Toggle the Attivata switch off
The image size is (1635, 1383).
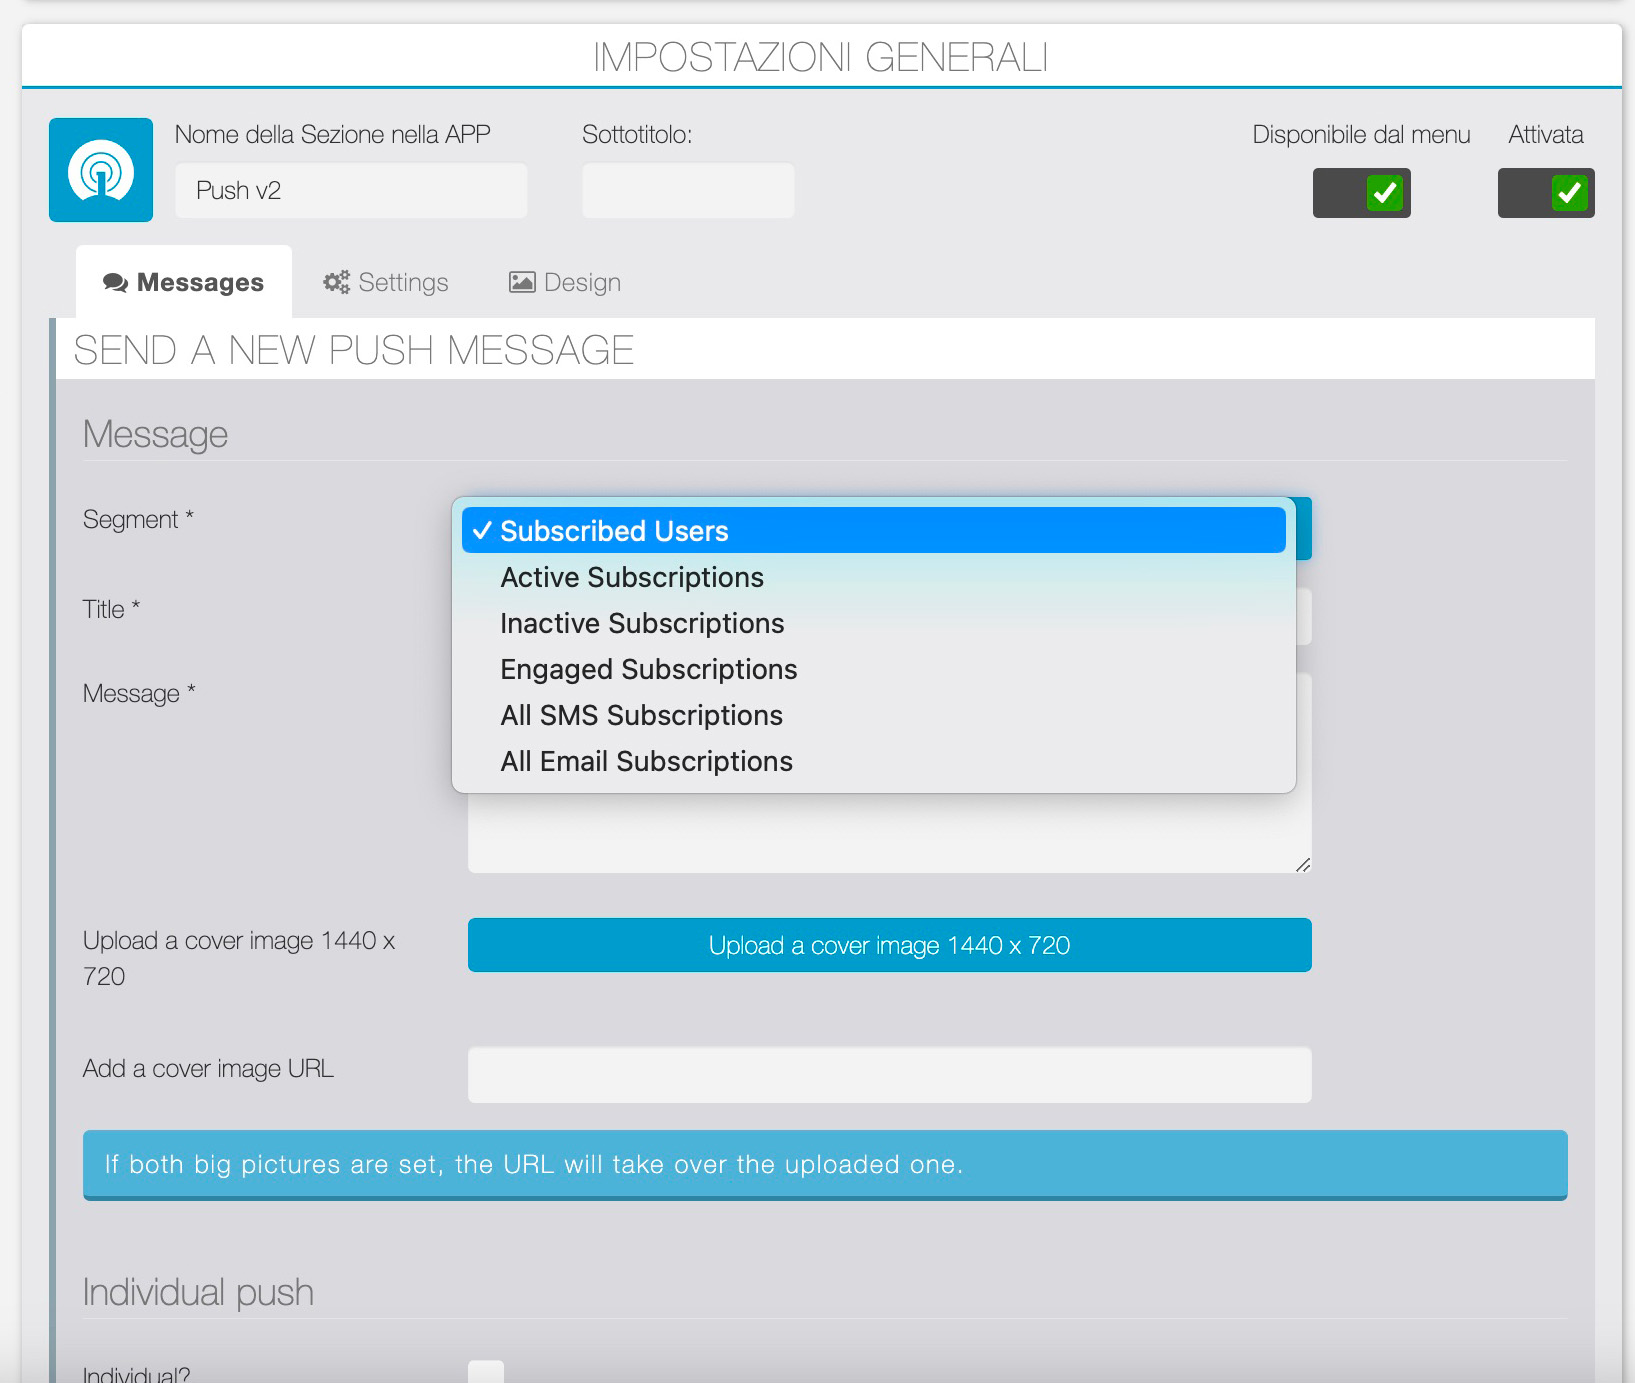click(1545, 193)
